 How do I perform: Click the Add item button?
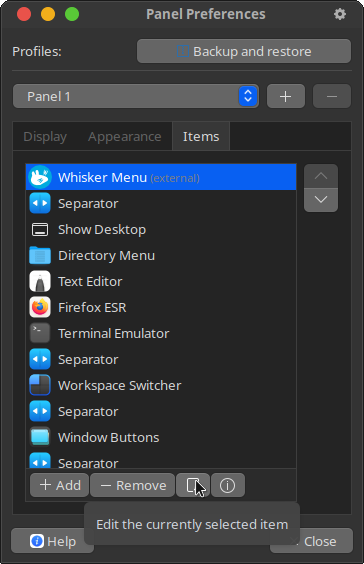[59, 485]
